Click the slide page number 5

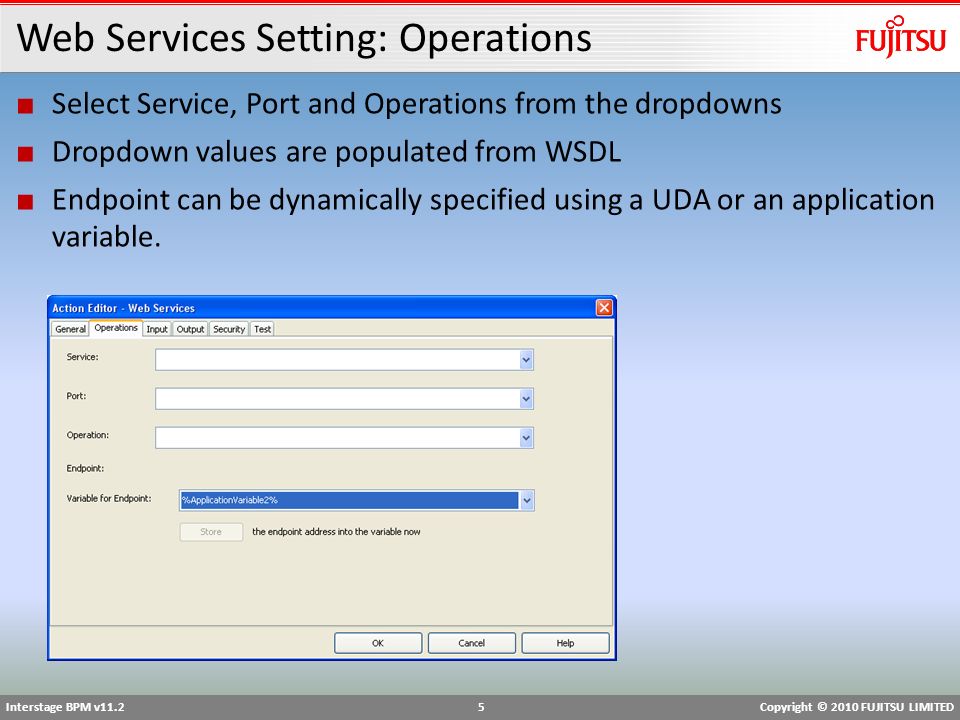tap(481, 707)
